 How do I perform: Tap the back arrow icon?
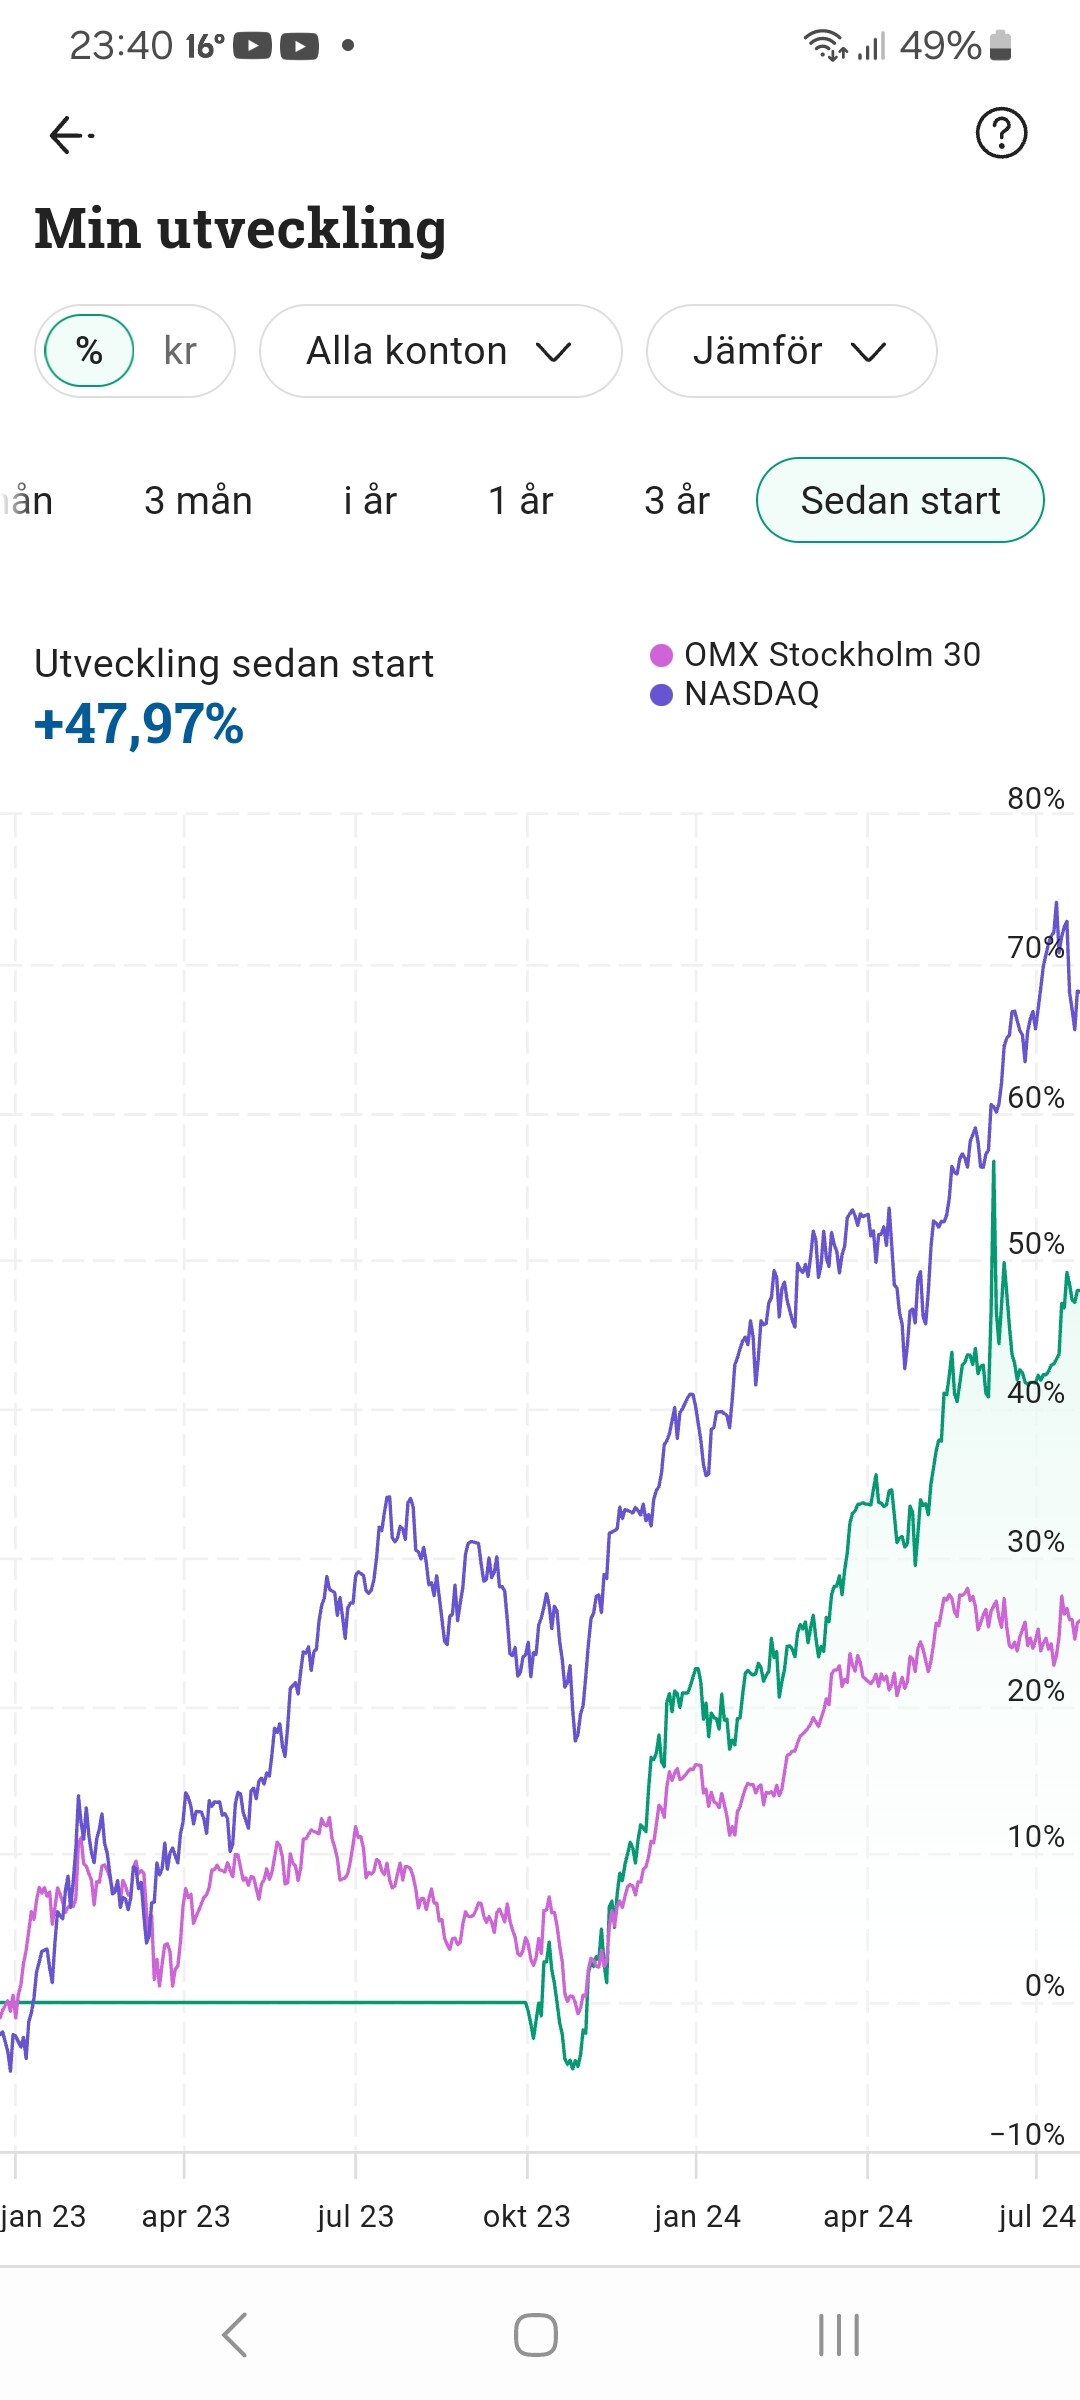(70, 134)
